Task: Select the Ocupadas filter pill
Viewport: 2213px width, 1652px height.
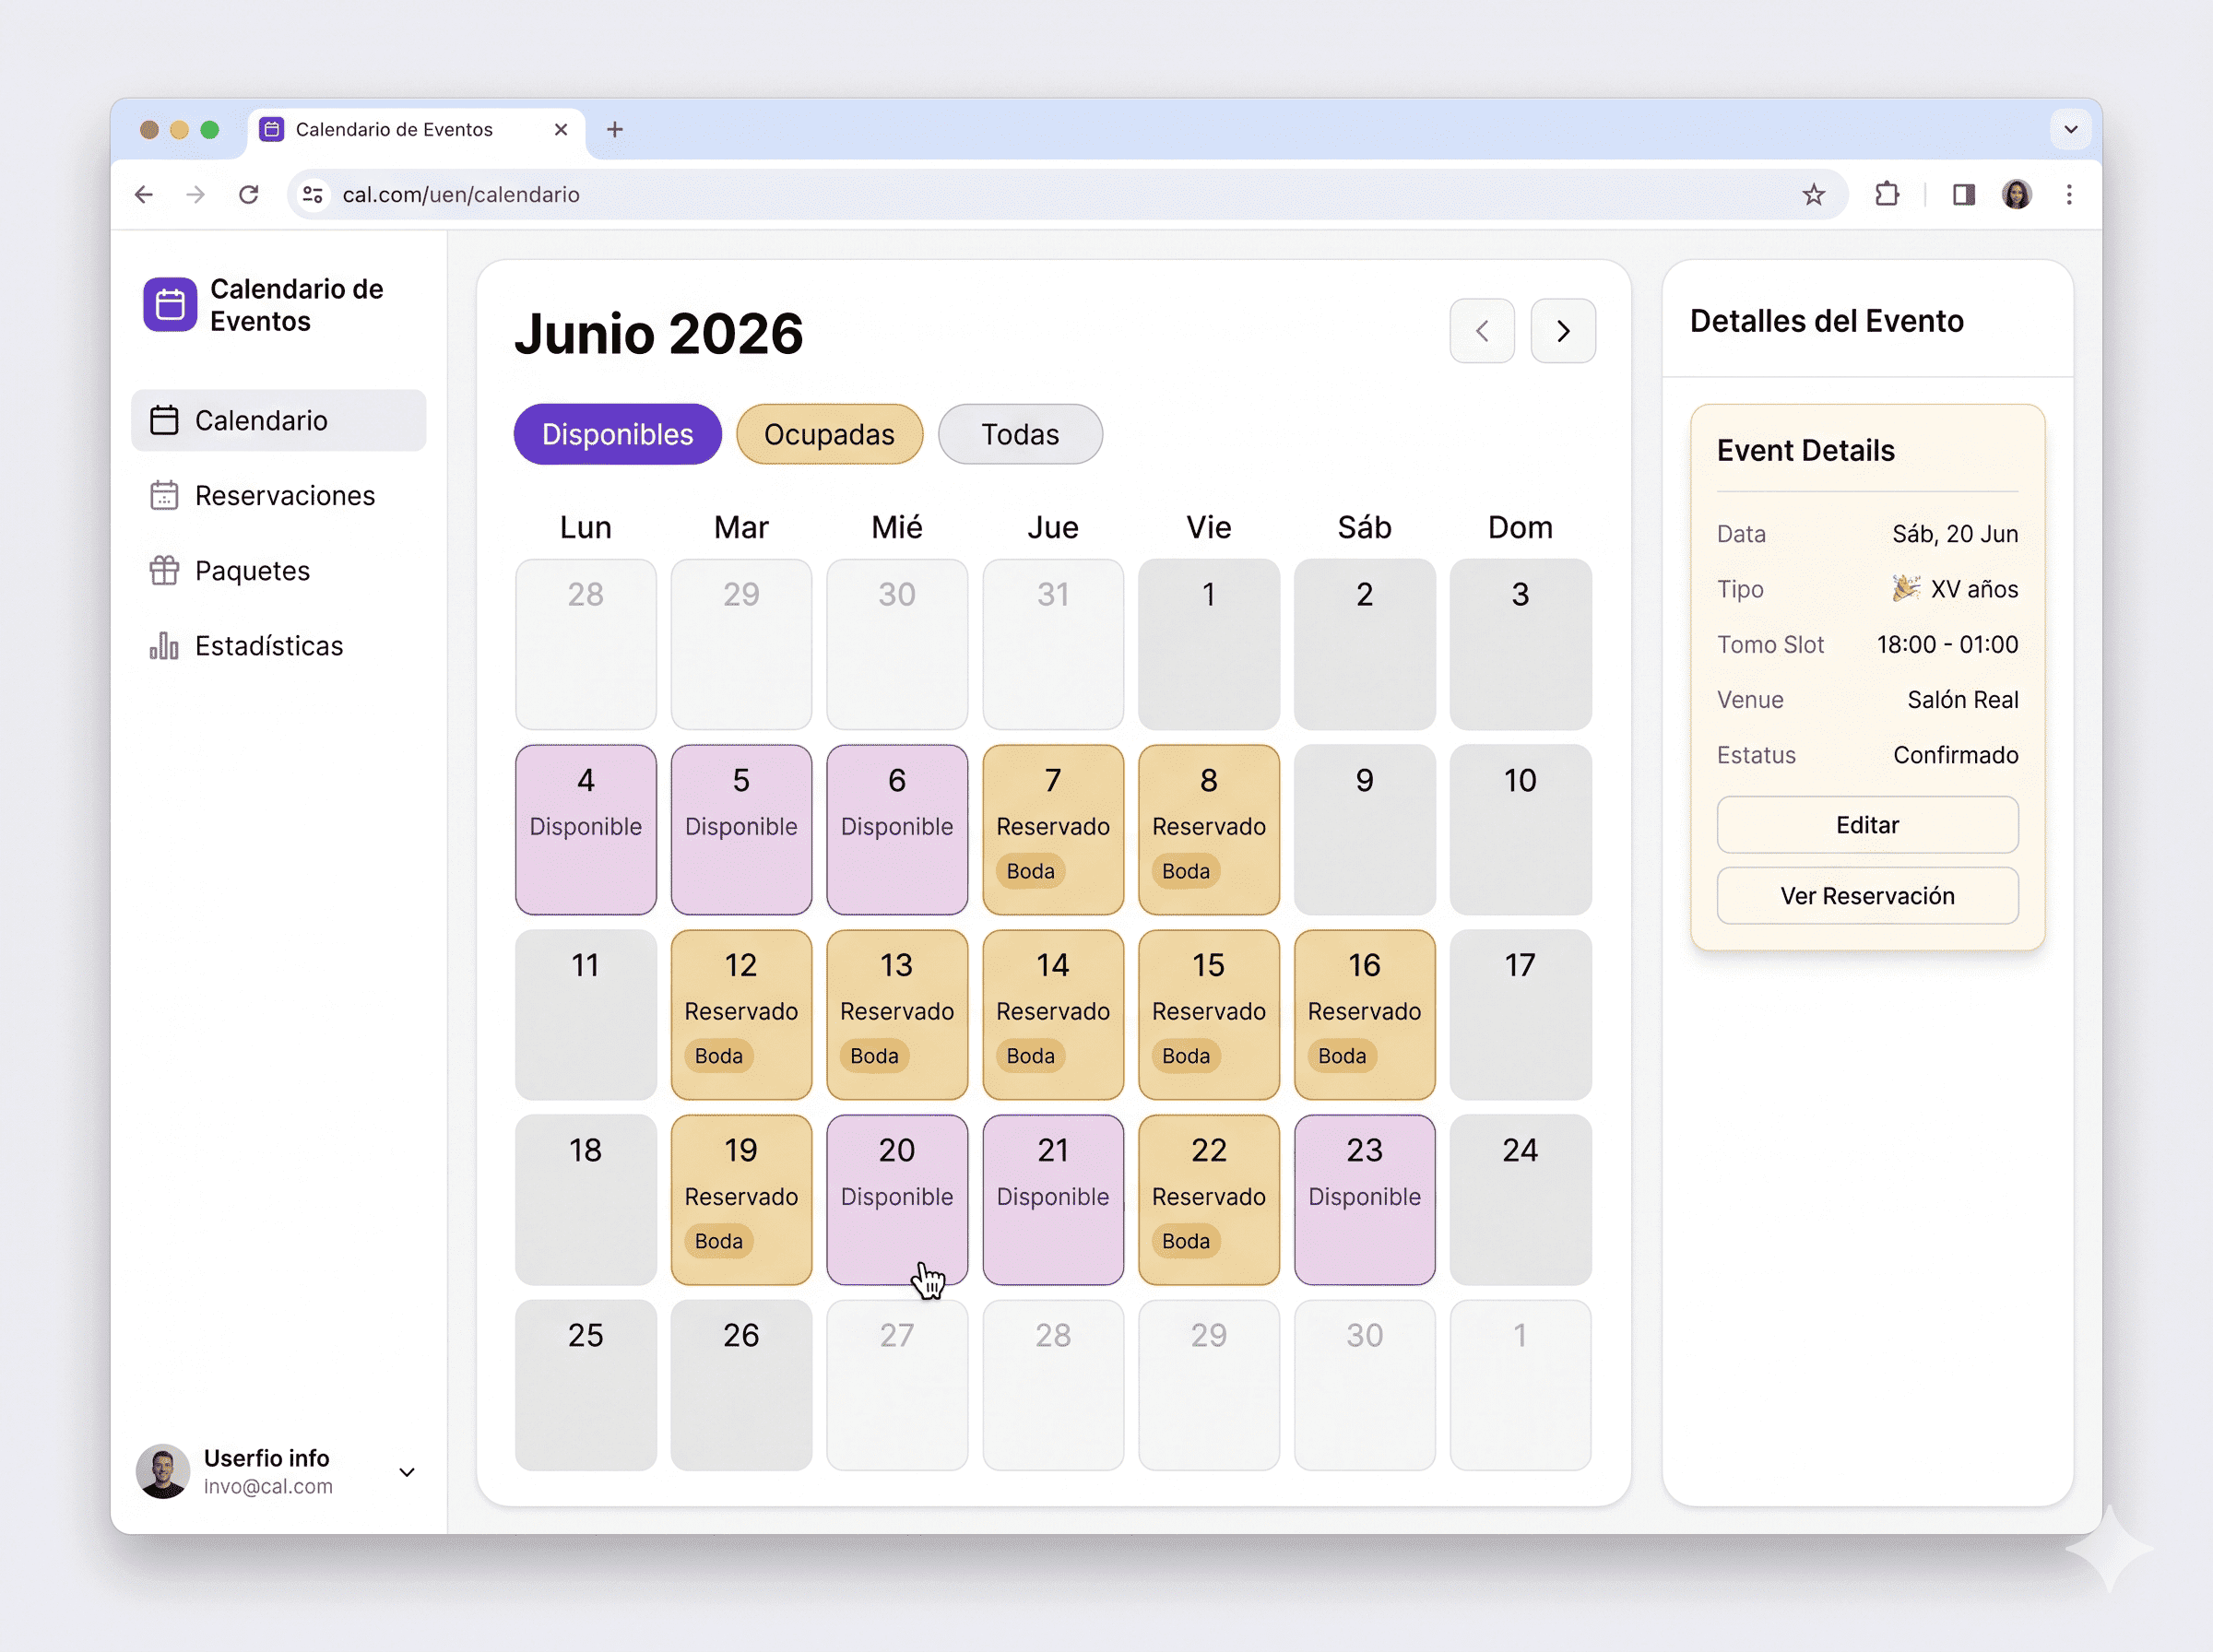Action: tap(829, 434)
